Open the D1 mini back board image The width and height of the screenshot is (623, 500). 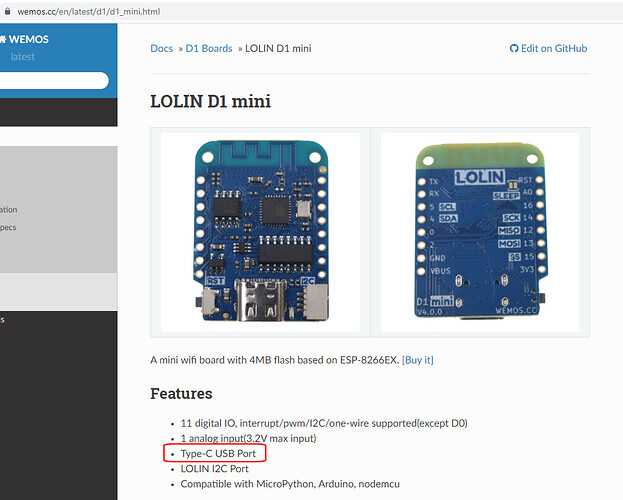tap(480, 232)
